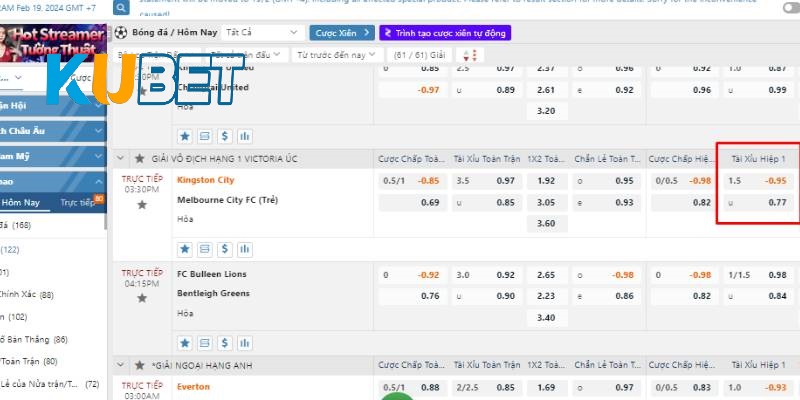Screen dimensions: 800x400
Task: Star the Giải Vô Địch Hạng 1 Victoria Úc league
Action: [141, 159]
